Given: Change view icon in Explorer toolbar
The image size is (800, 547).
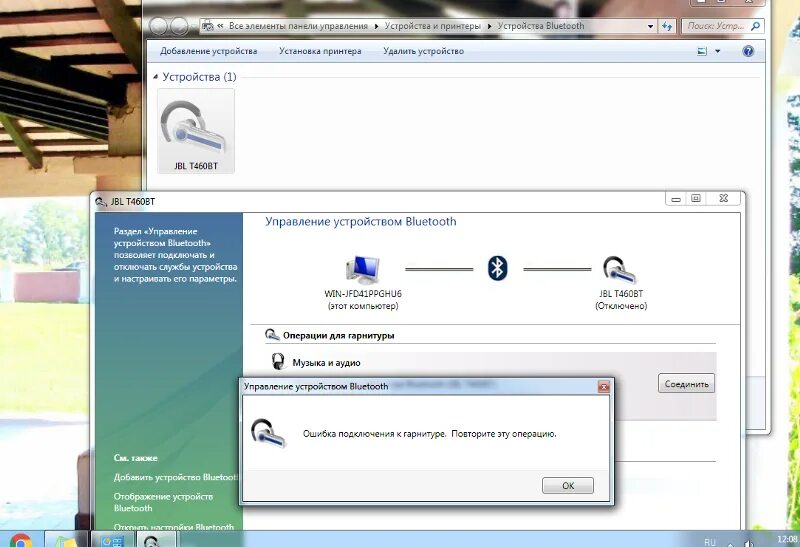Looking at the screenshot, I should pyautogui.click(x=702, y=51).
